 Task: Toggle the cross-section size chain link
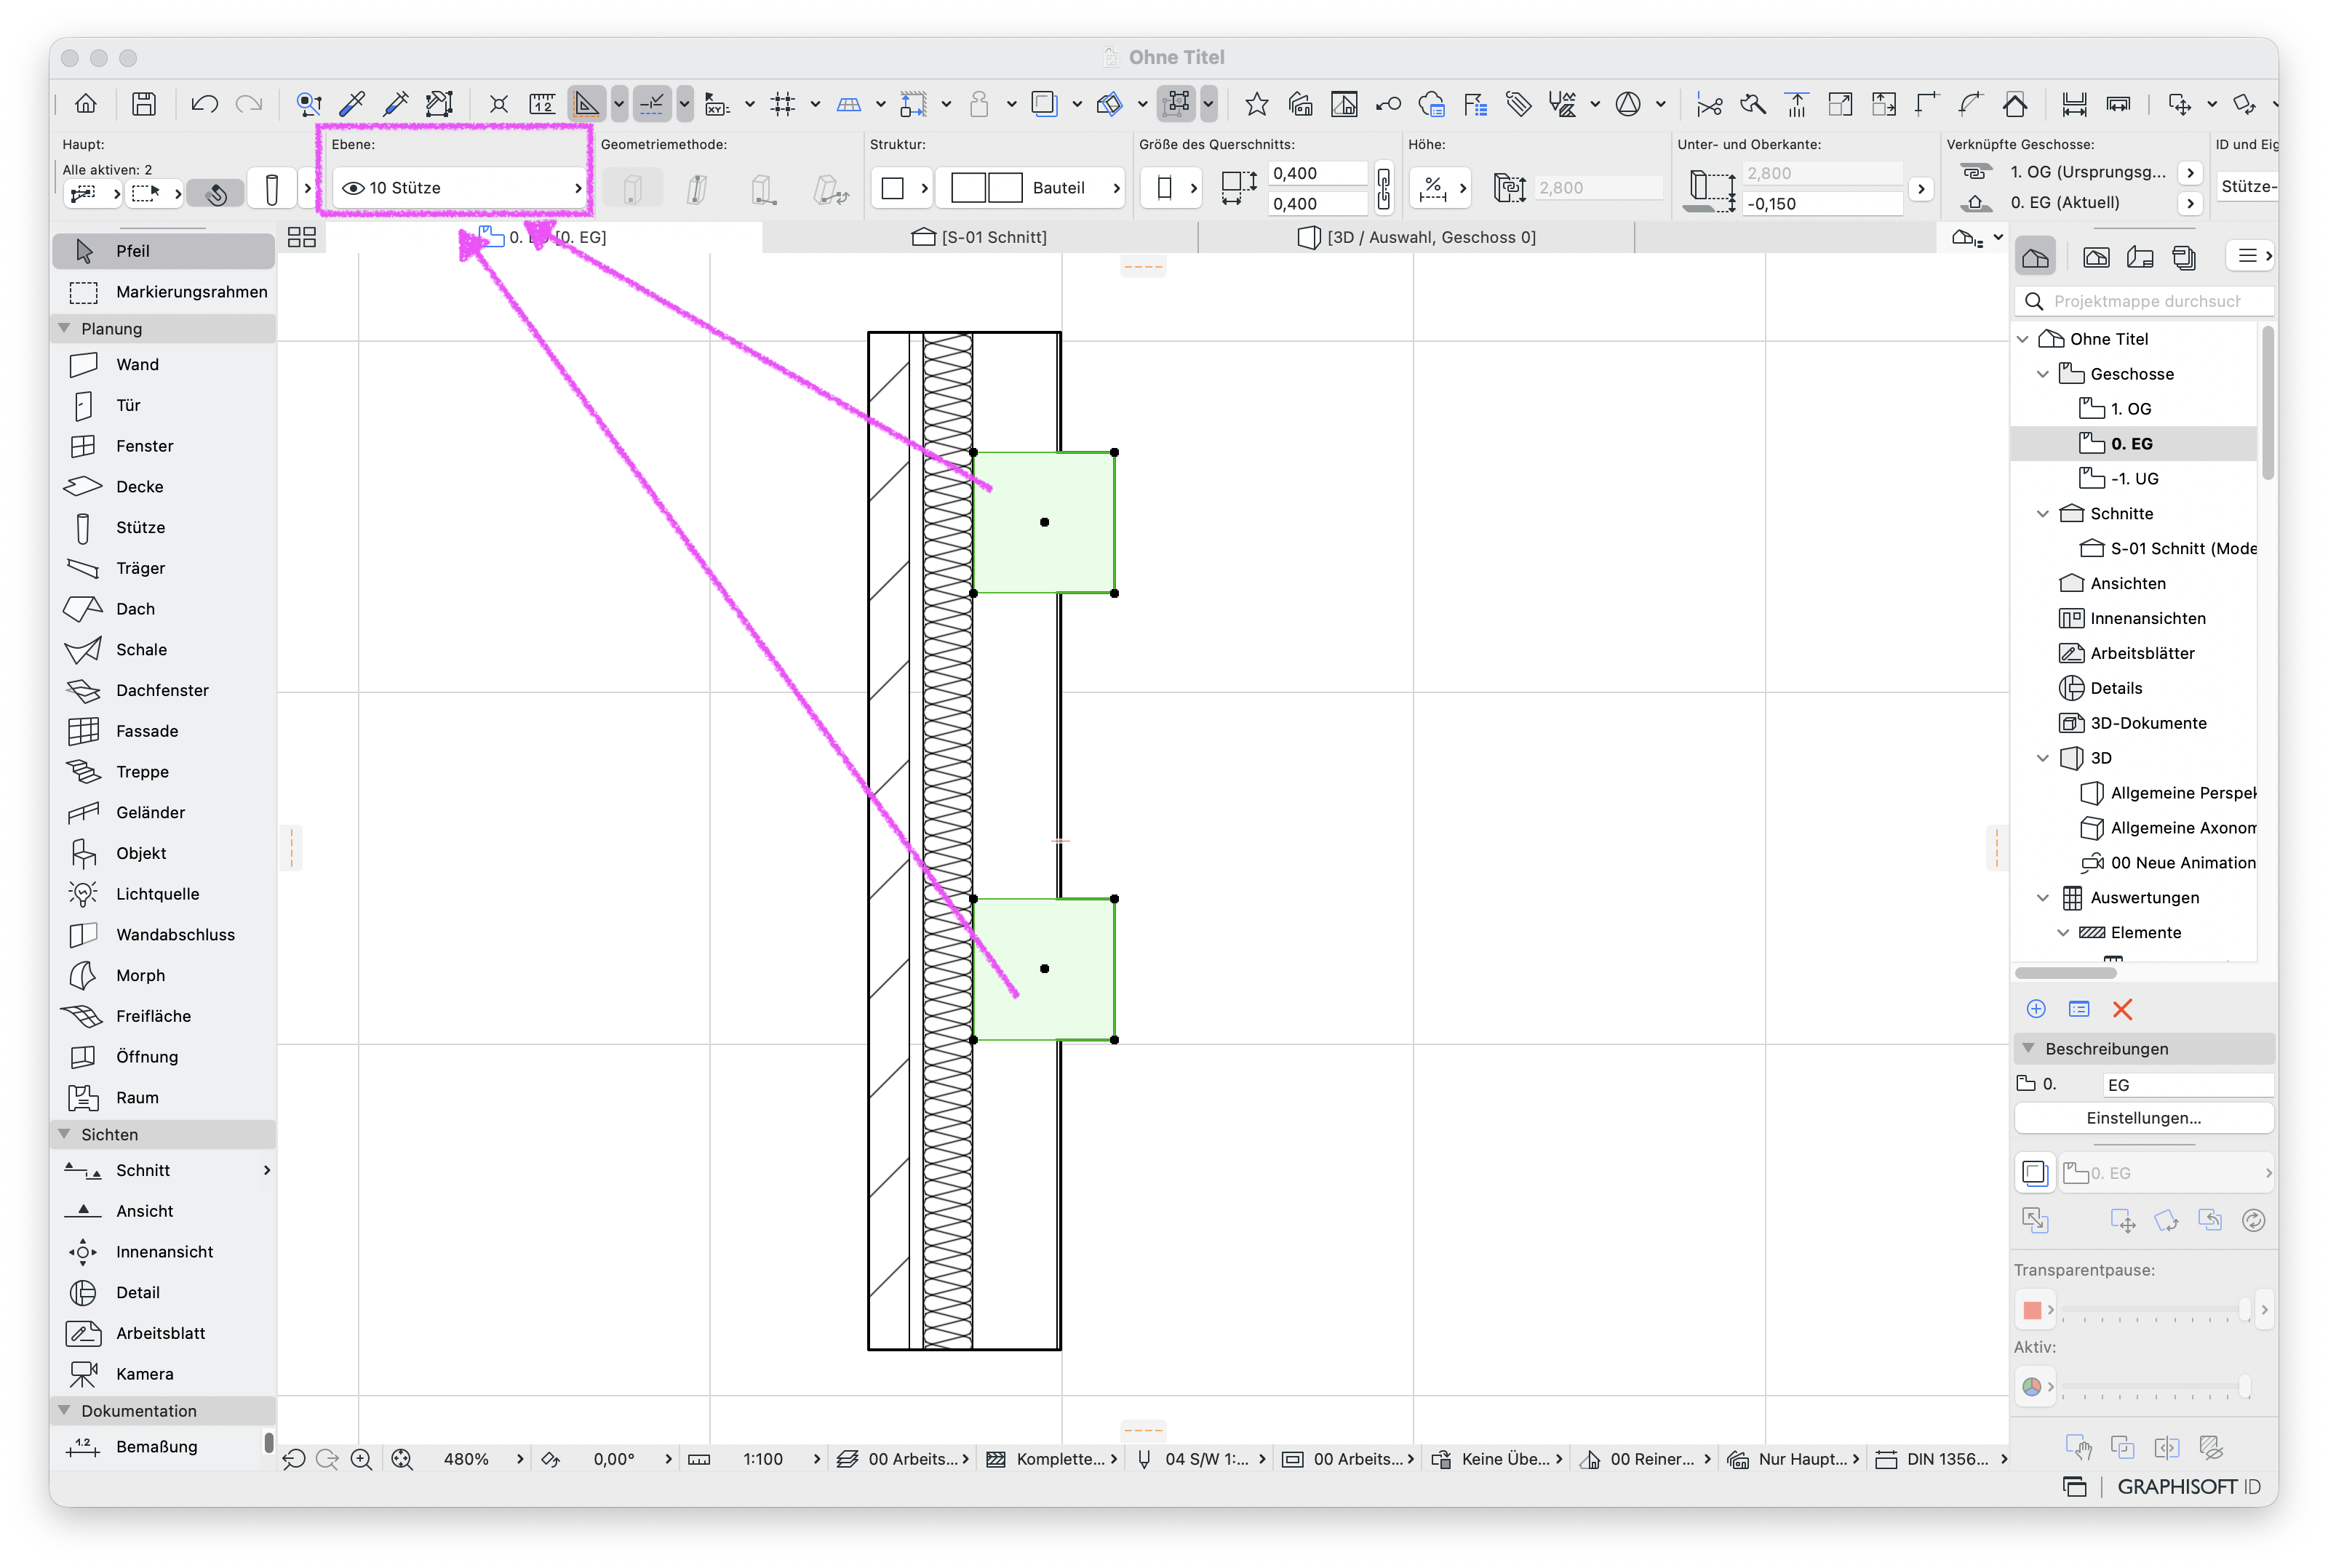tap(1384, 189)
